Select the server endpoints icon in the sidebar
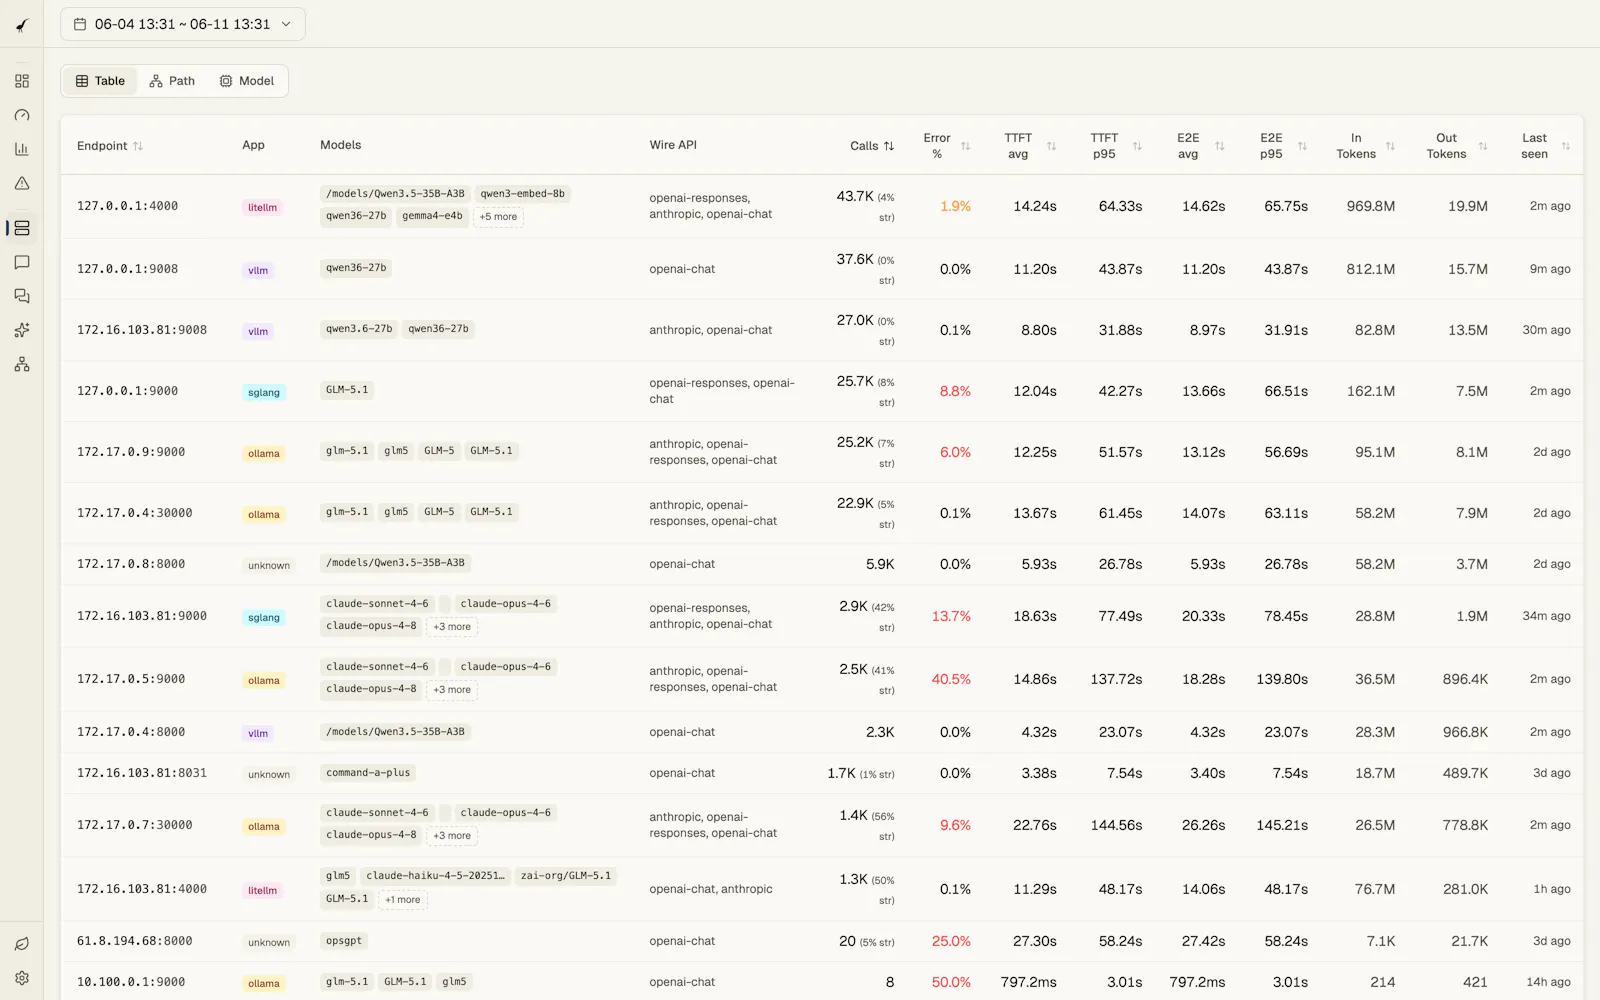Image resolution: width=1600 pixels, height=1000 pixels. [22, 228]
